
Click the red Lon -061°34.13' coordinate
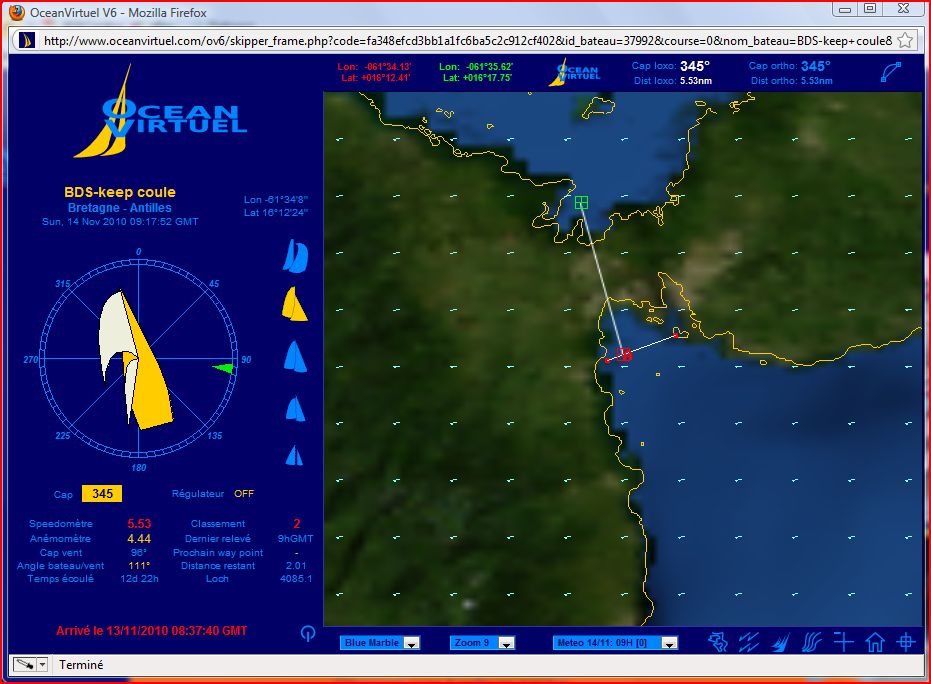coord(375,66)
